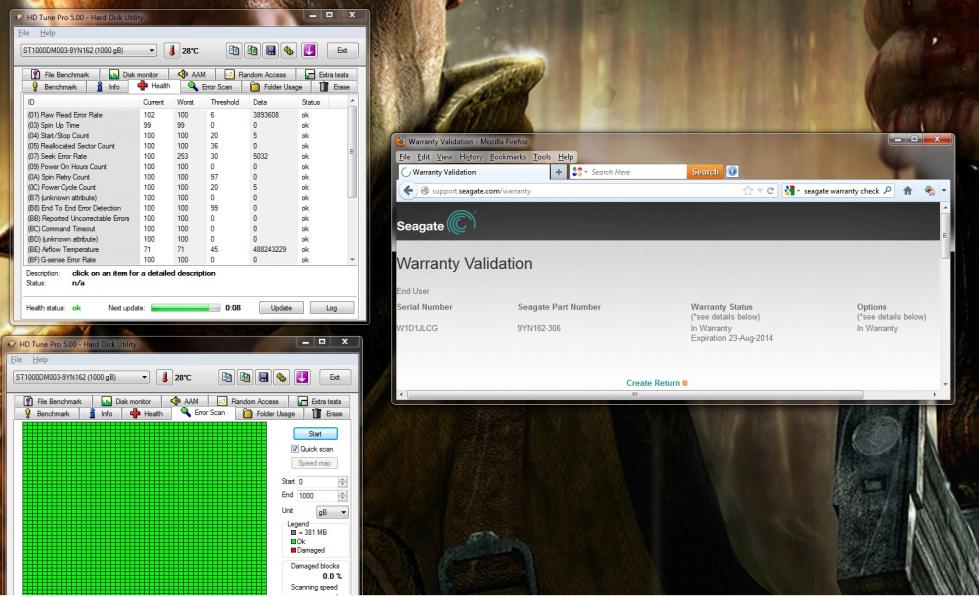
Task: Expand the drive selector in top HD Tune window
Action: click(152, 51)
